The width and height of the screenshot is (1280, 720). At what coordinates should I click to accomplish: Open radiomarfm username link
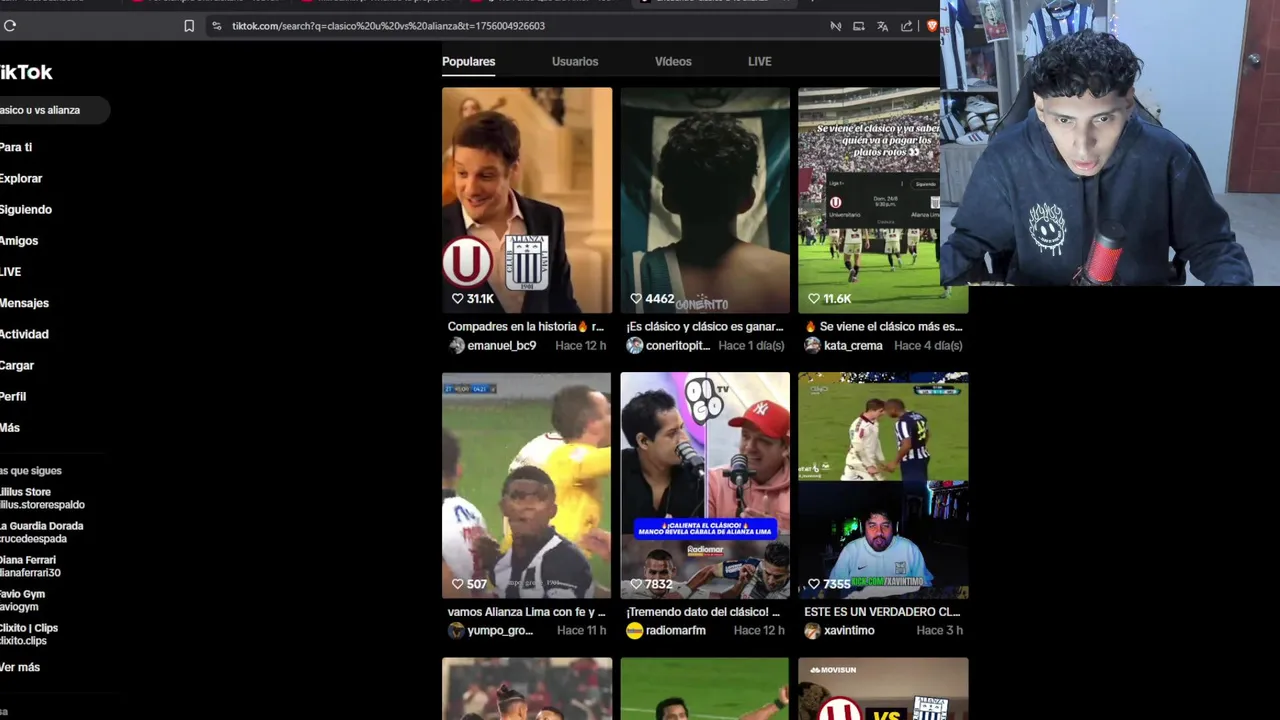tap(676, 630)
